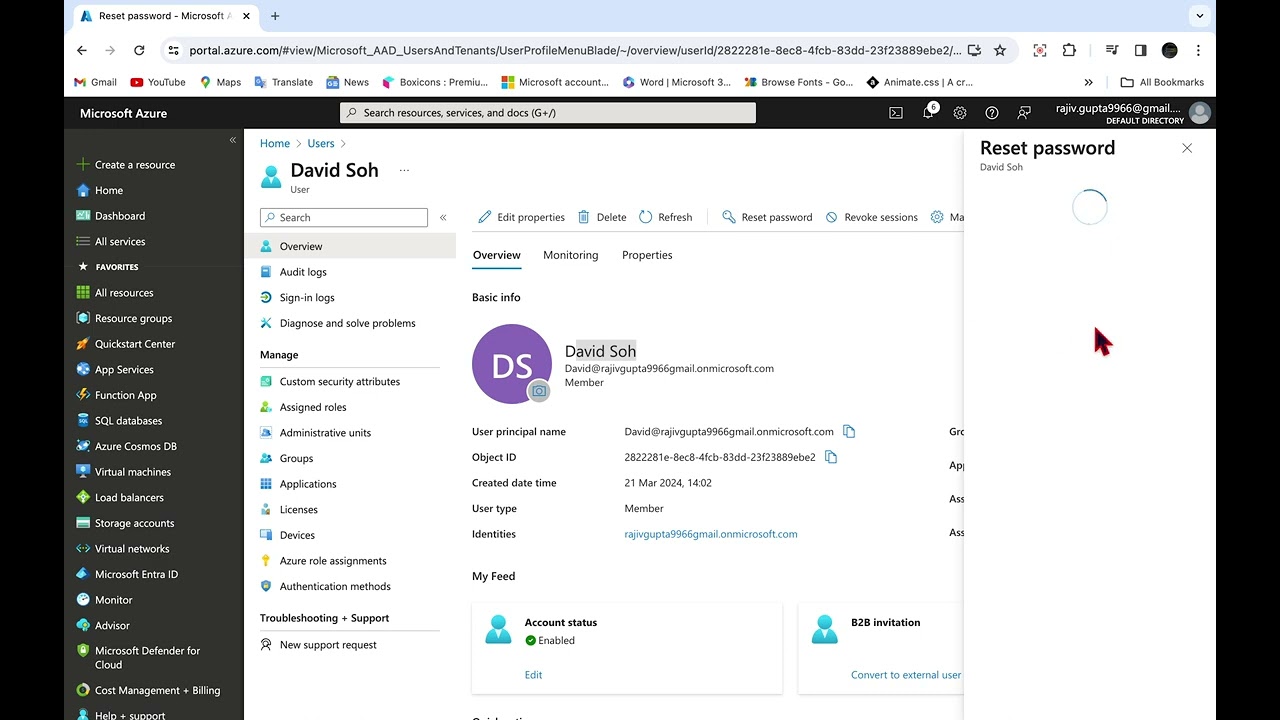Screen dimensions: 1280x720
Task: Open the identities onmicrosoft.com link
Action: 711,534
